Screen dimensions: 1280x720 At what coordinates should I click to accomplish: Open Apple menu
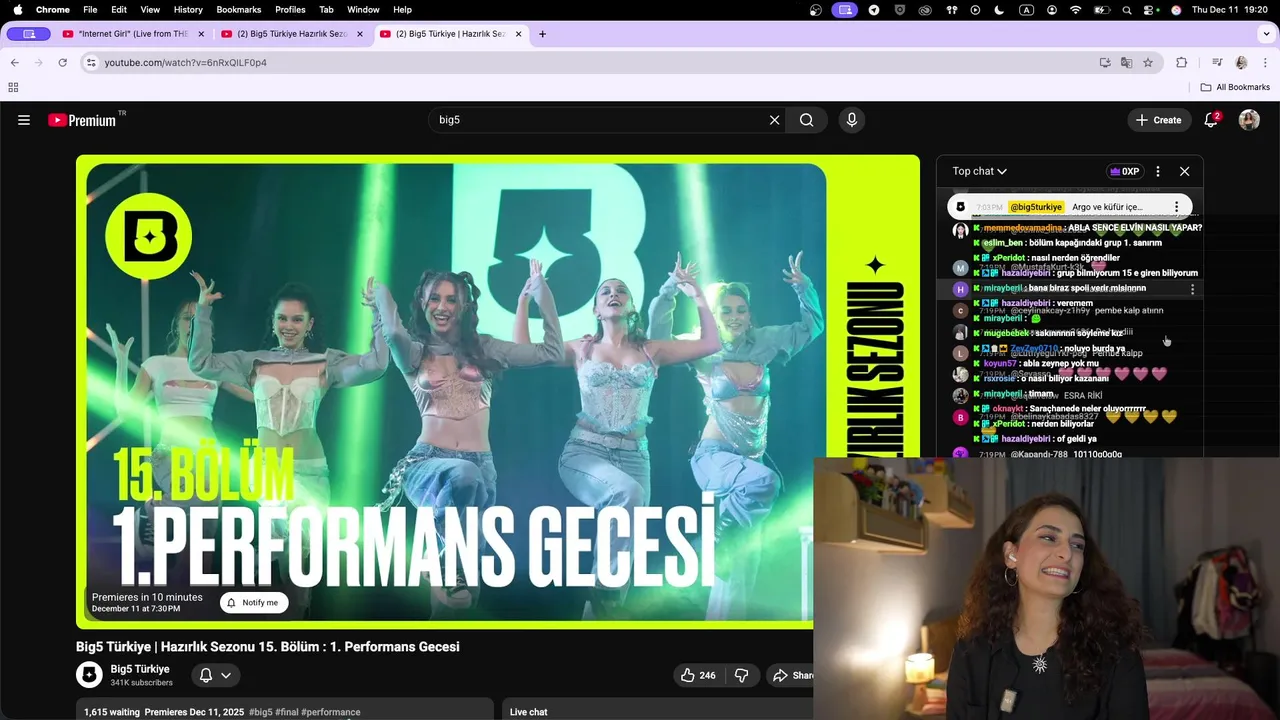coord(17,9)
